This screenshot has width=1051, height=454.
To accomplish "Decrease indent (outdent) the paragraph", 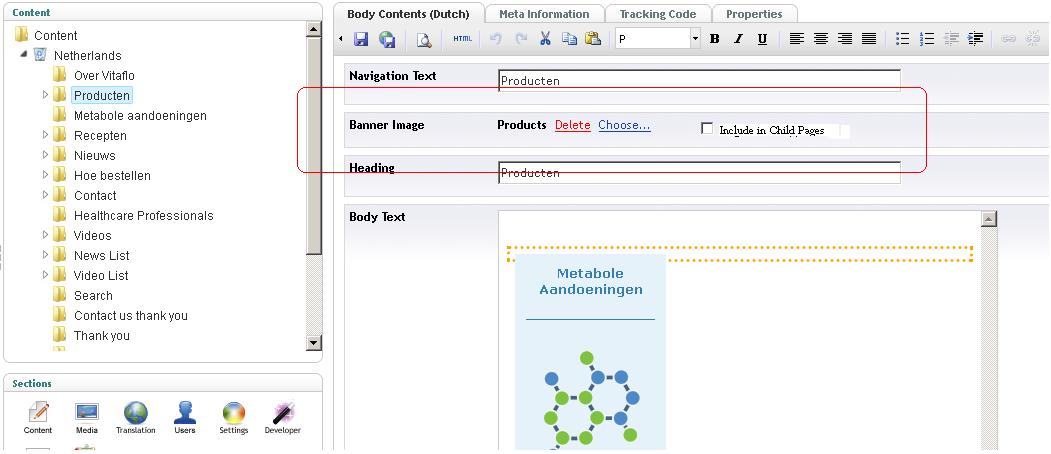I will tap(951, 39).
